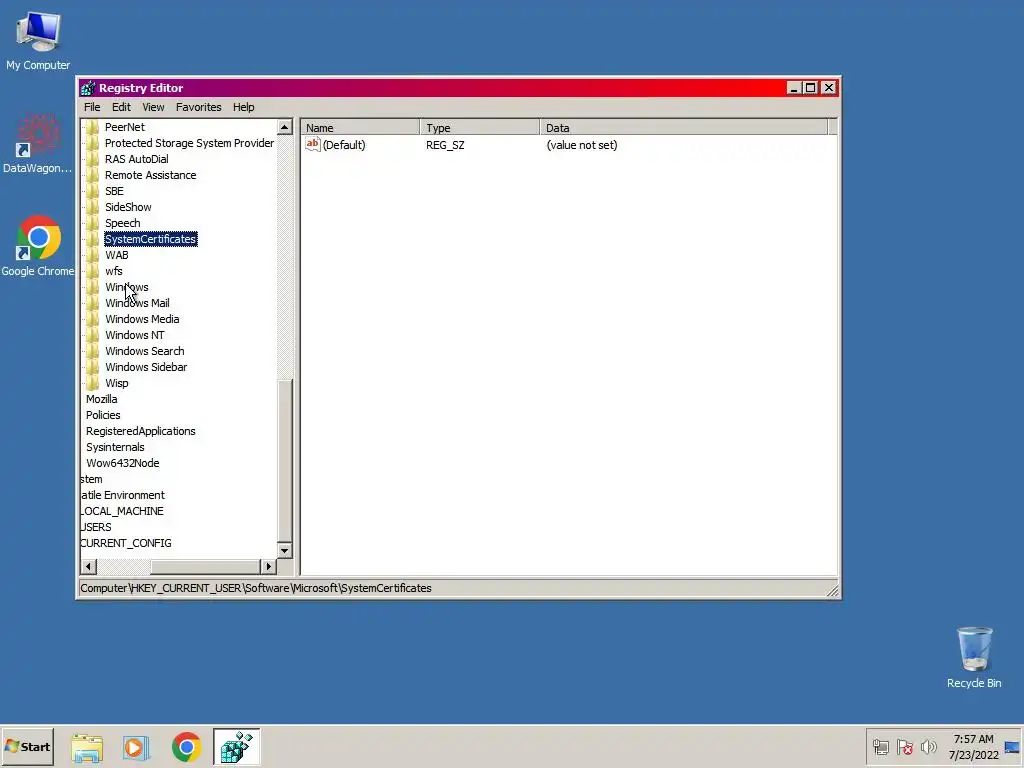Image resolution: width=1024 pixels, height=768 pixels.
Task: Click tree pane scroll right arrow
Action: [268, 566]
